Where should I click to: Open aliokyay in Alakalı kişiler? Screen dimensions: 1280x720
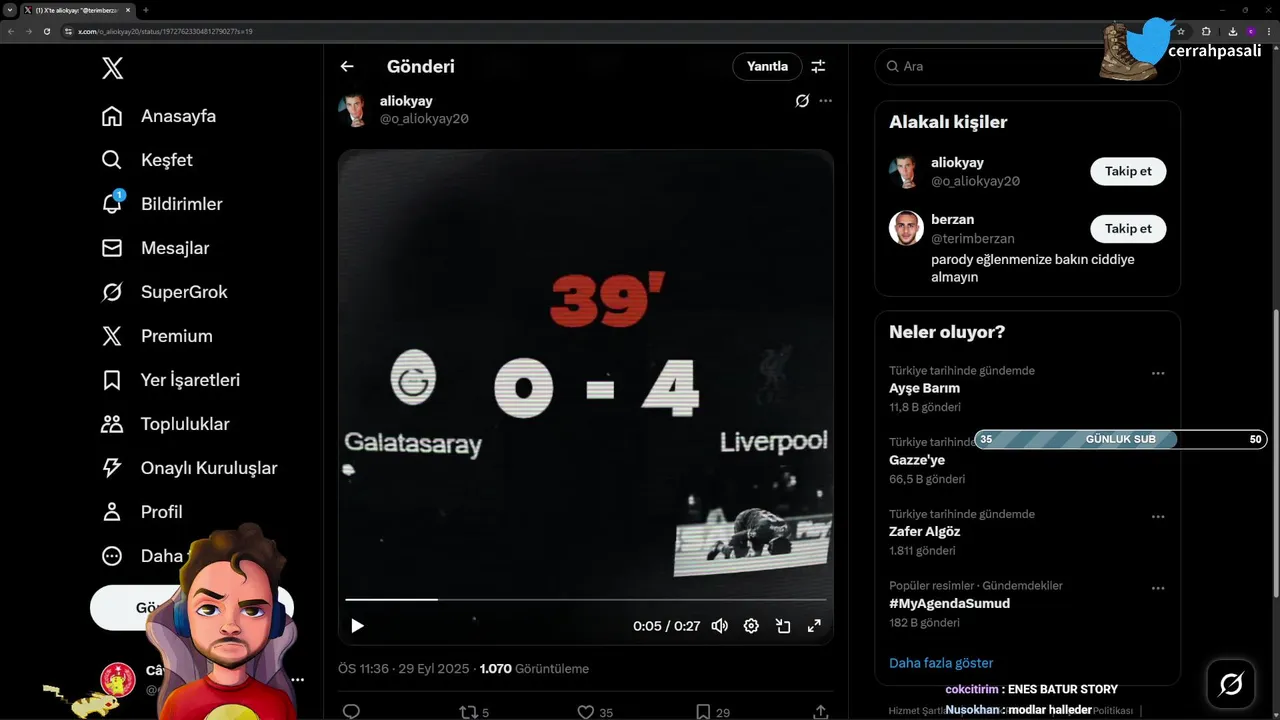[x=957, y=162]
